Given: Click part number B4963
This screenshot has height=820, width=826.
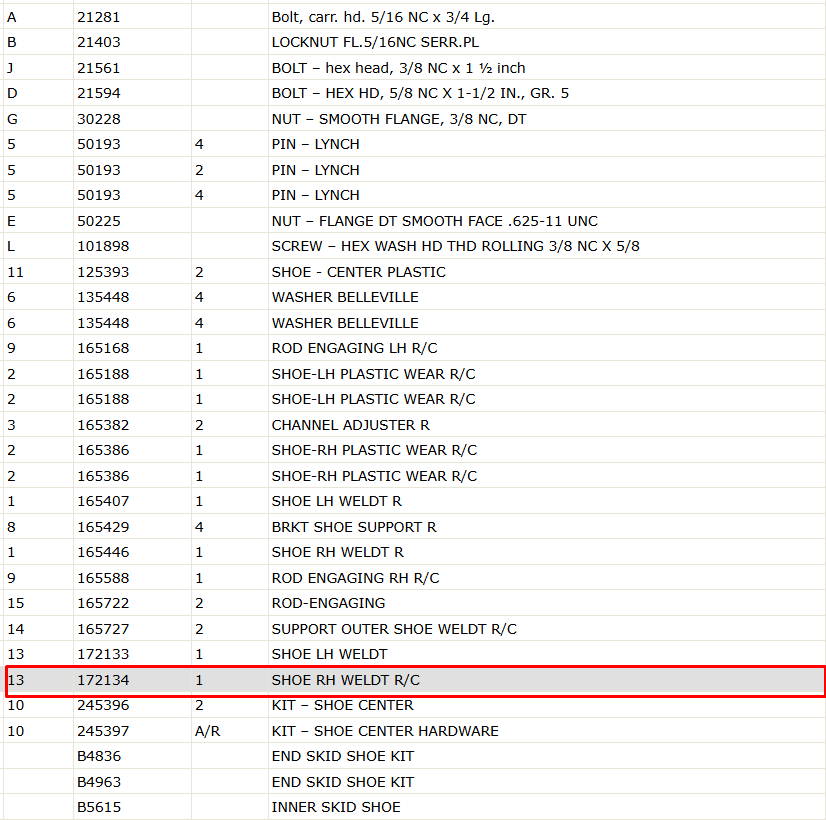Looking at the screenshot, I should [99, 782].
